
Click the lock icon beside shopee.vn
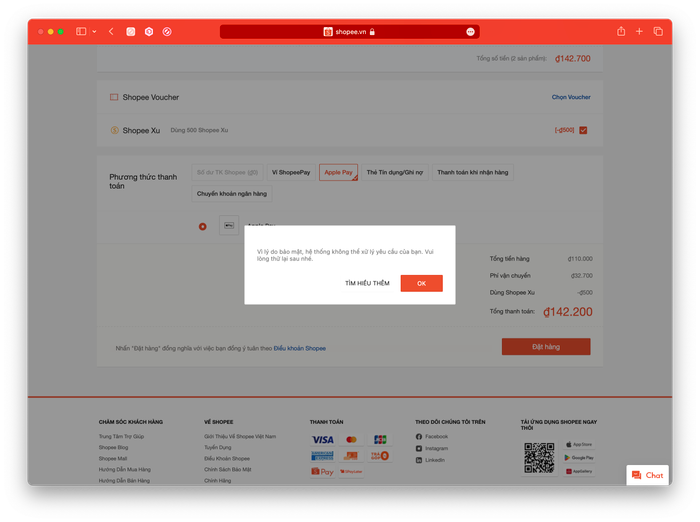372,31
